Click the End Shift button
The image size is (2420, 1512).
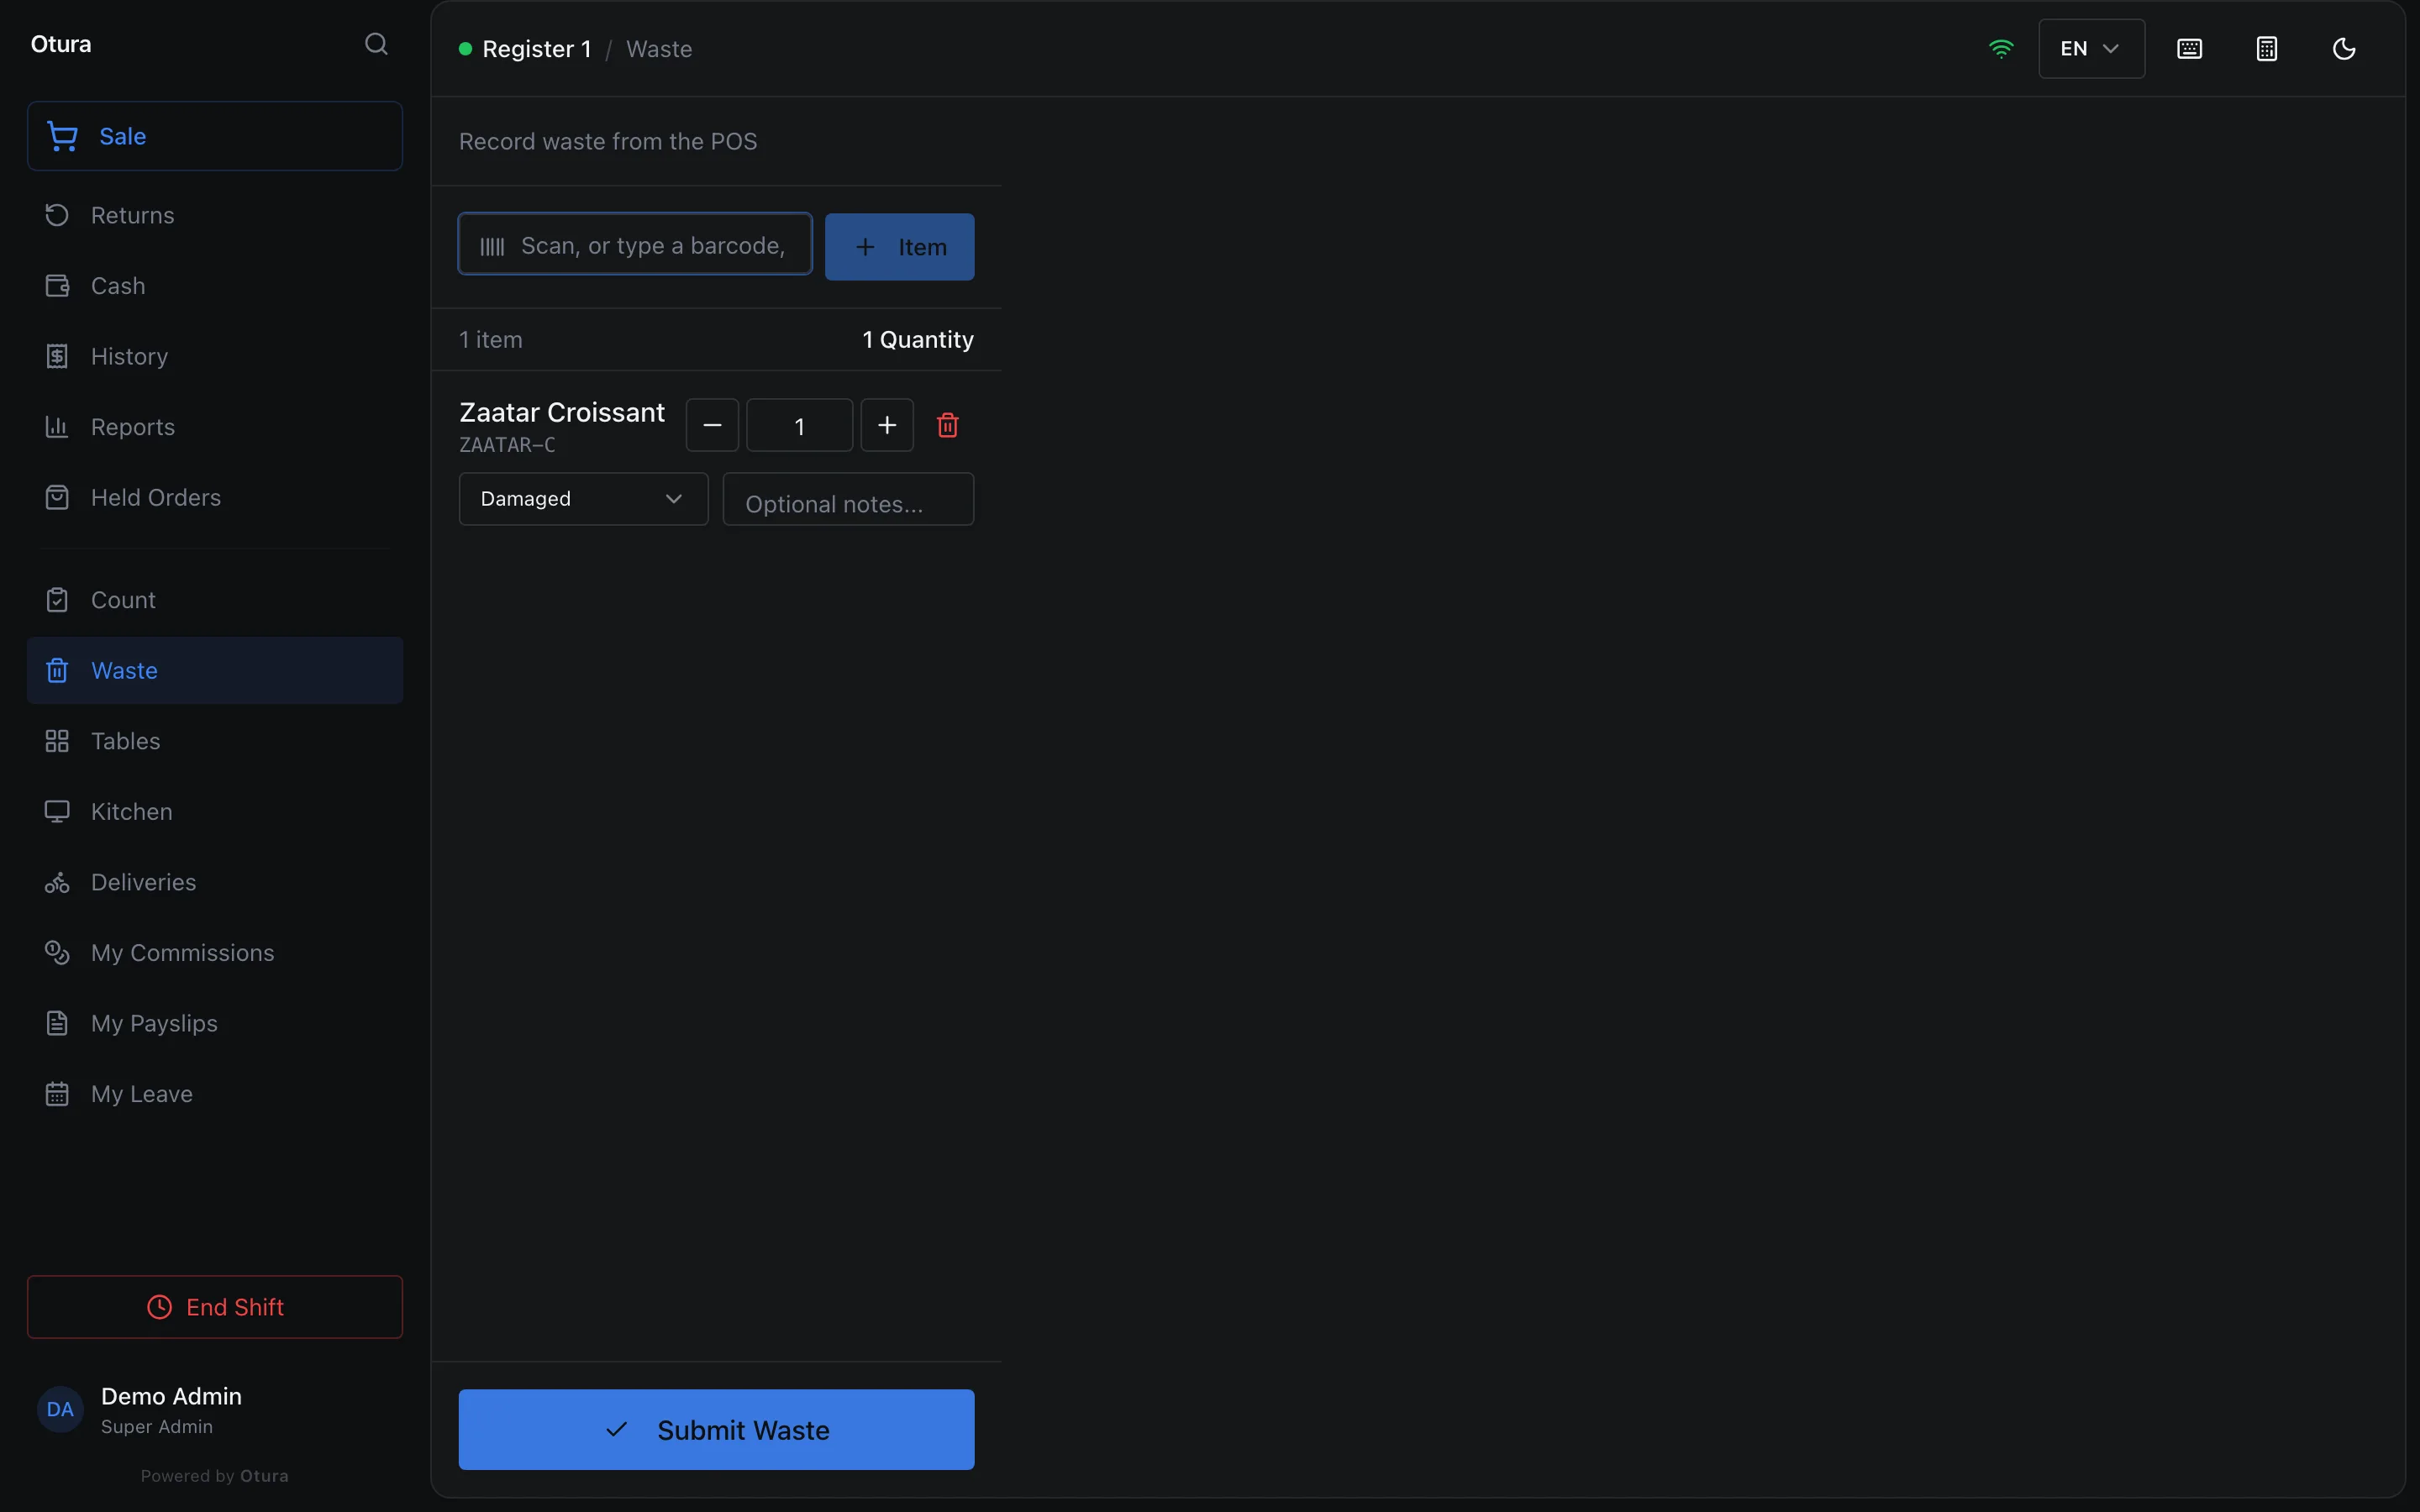(x=215, y=1307)
